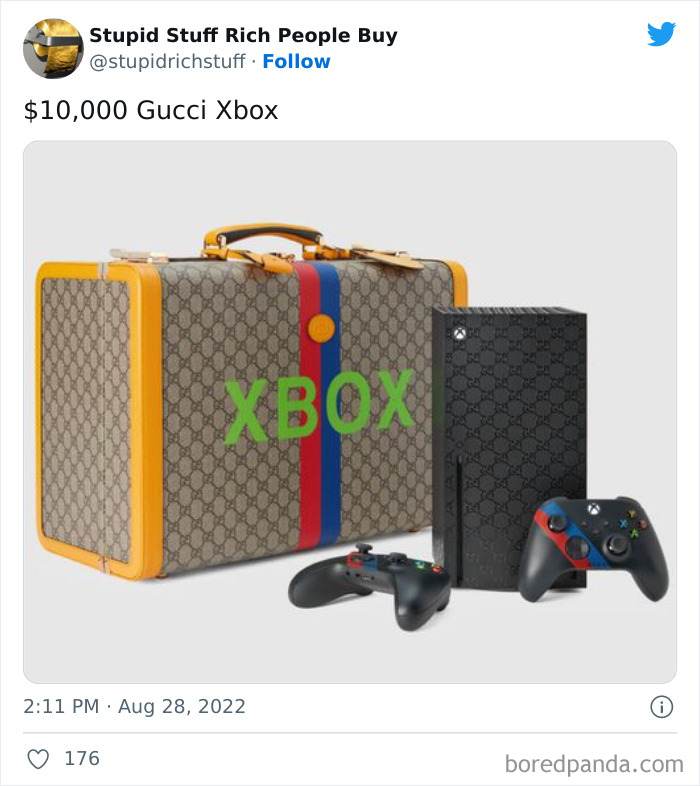This screenshot has height=786, width=700.
Task: Open the 2:11 PM Aug 28, 2022 timestamp
Action: tap(134, 707)
